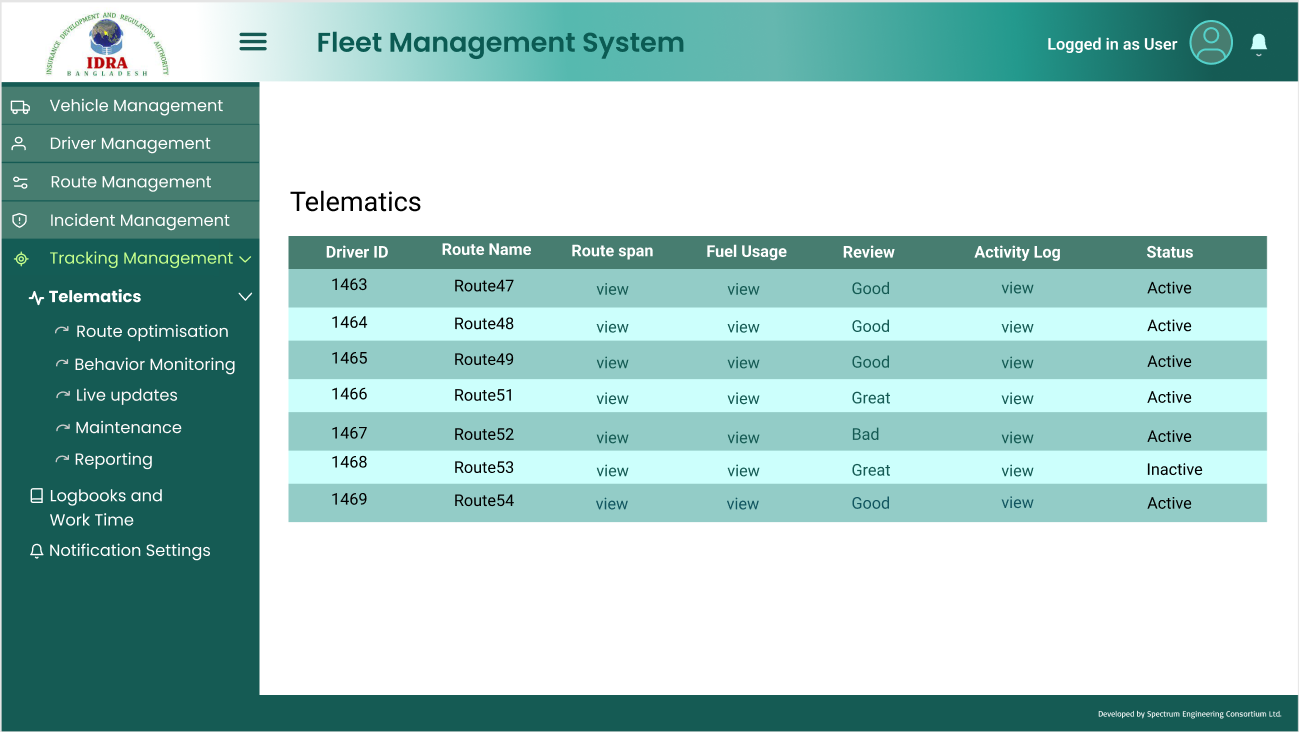Collapse the Telematics submenu arrow
Image resolution: width=1299 pixels, height=732 pixels.
coord(245,297)
